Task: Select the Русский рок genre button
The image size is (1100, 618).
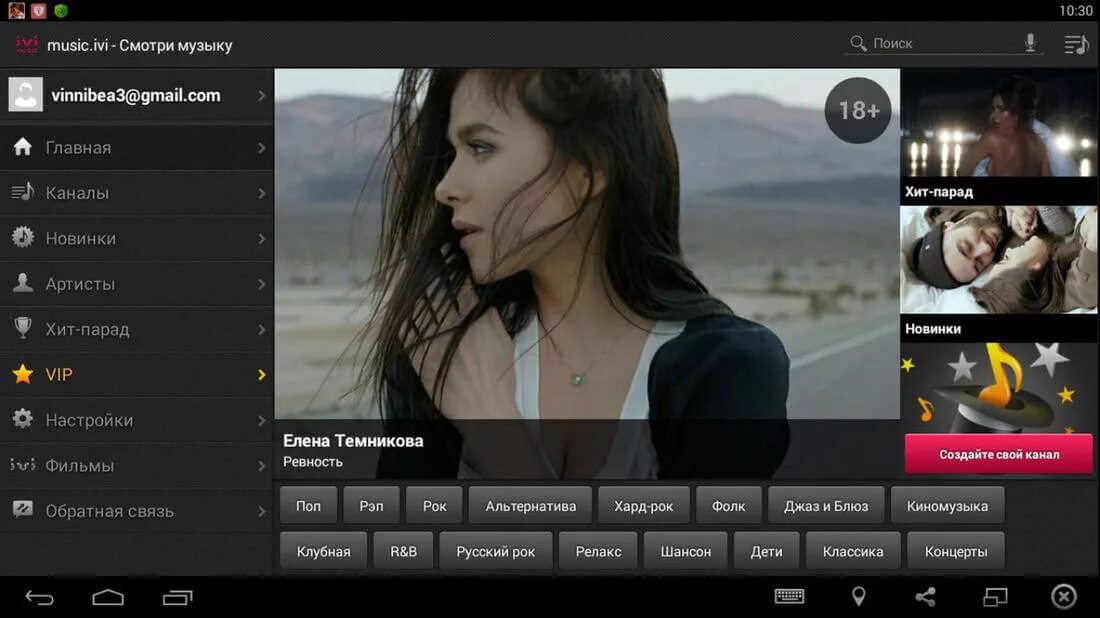Action: point(495,551)
